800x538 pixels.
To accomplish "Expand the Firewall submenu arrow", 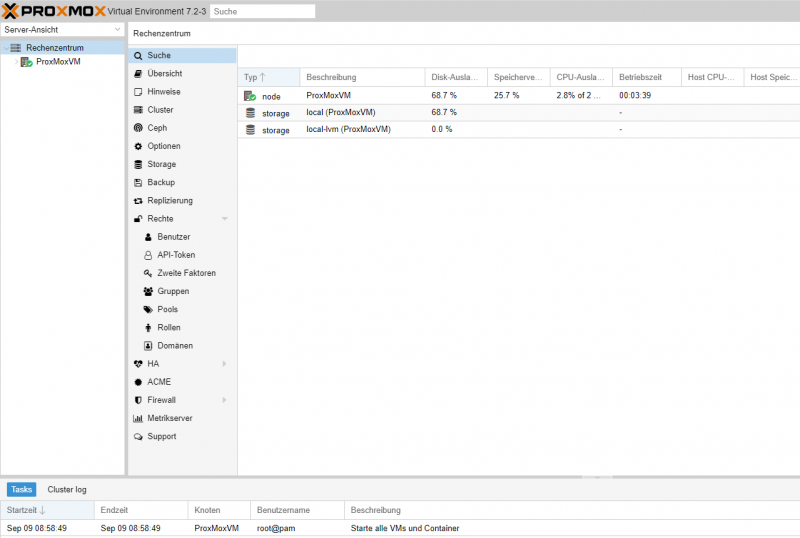I will [224, 400].
